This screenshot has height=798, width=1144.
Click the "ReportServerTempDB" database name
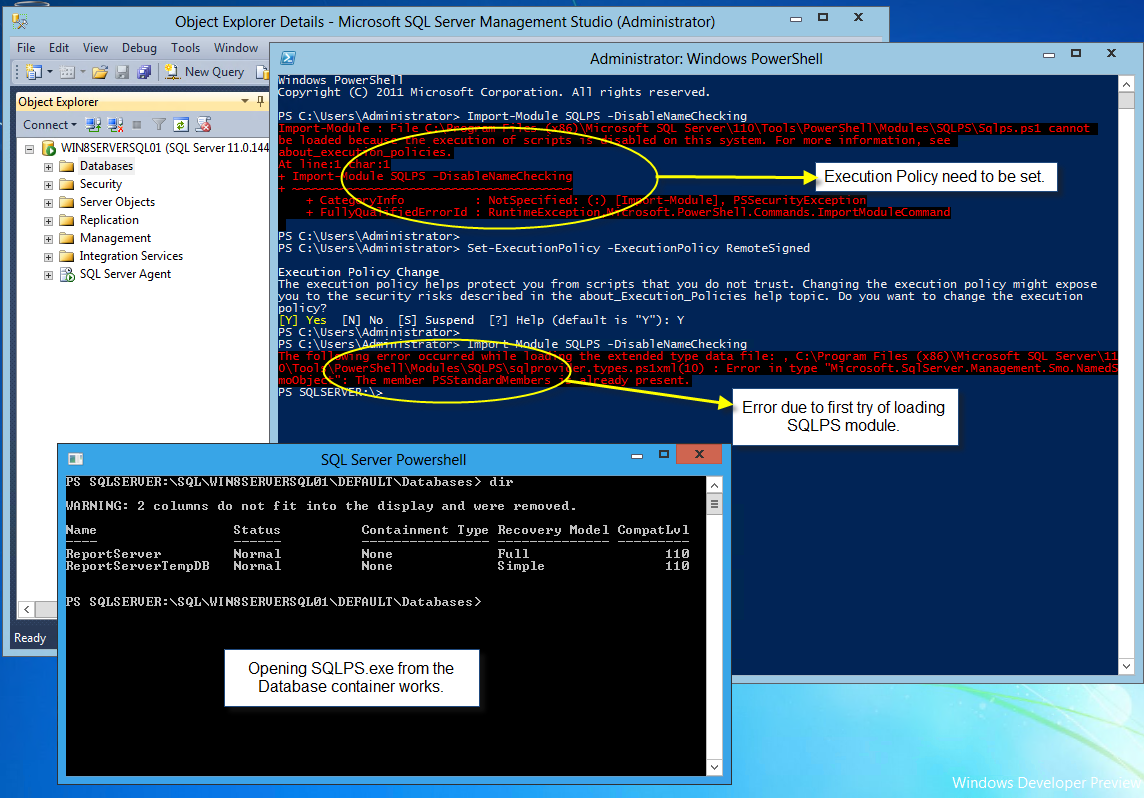[x=137, y=566]
